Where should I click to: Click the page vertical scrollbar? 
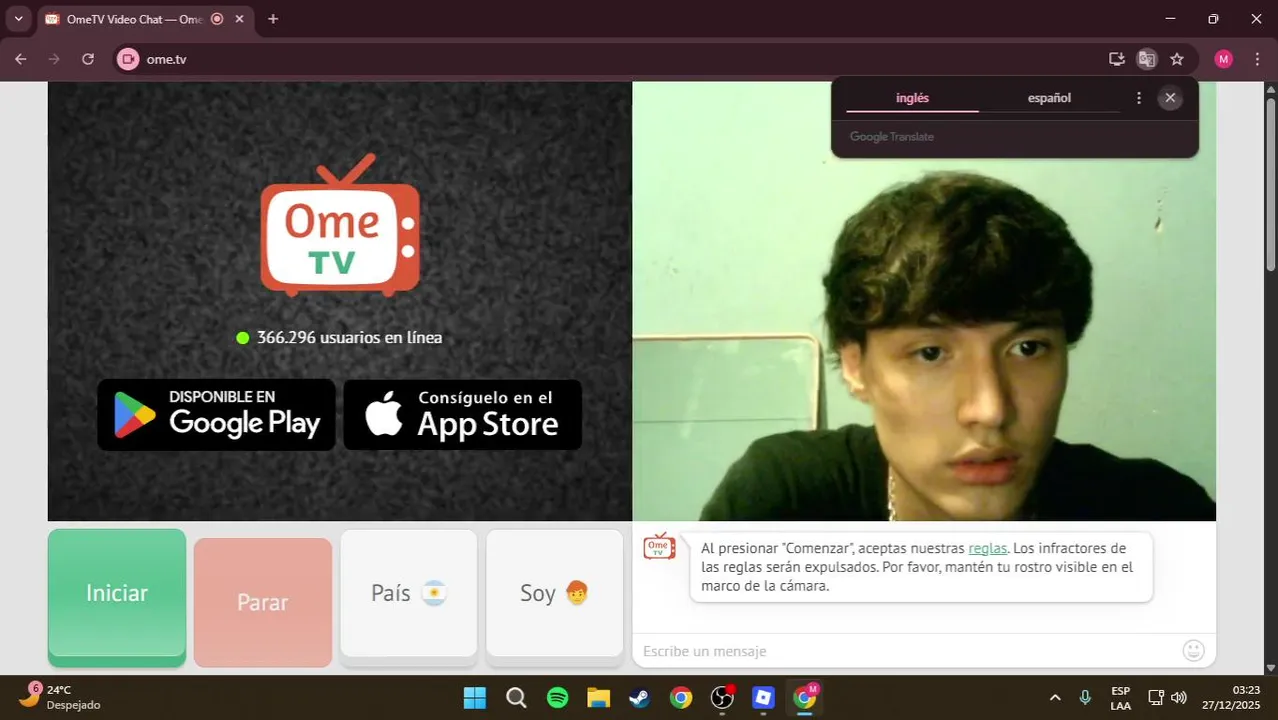tap(1271, 183)
